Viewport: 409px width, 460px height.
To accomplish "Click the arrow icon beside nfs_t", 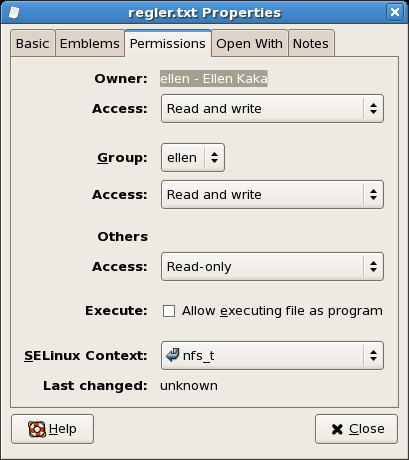I will (173, 355).
